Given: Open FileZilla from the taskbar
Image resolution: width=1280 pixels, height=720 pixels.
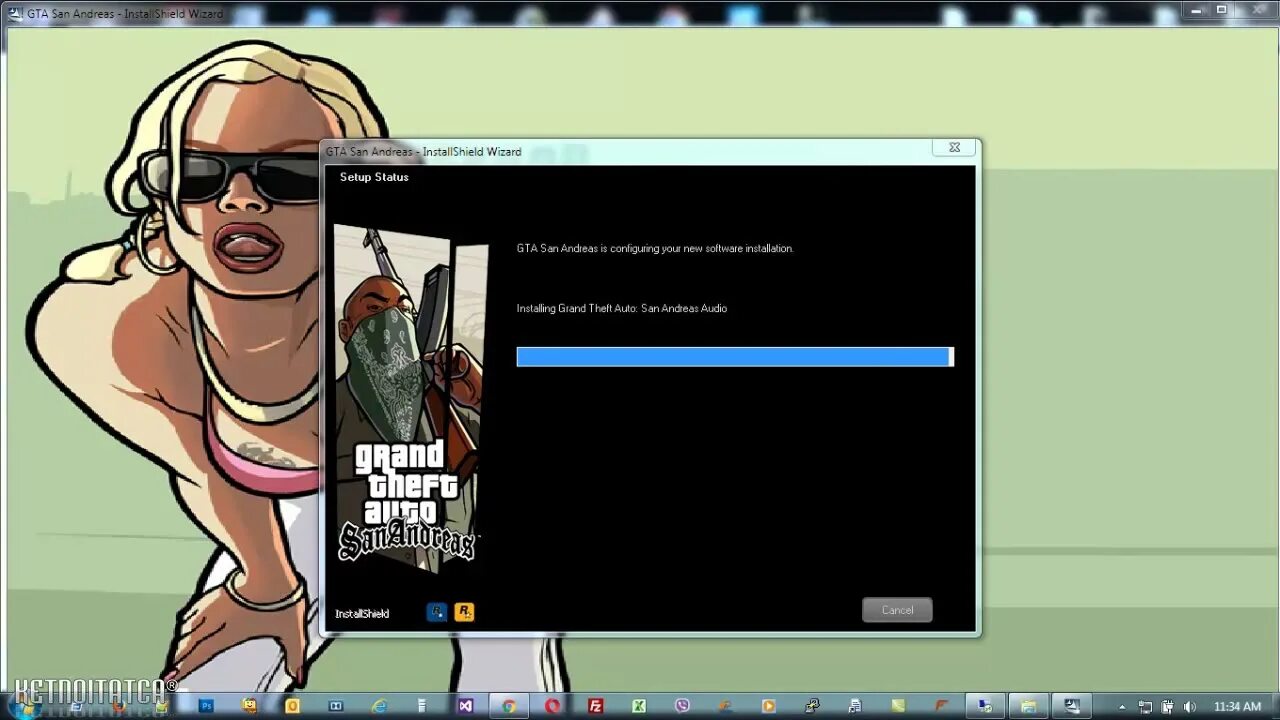Looking at the screenshot, I should 595,706.
